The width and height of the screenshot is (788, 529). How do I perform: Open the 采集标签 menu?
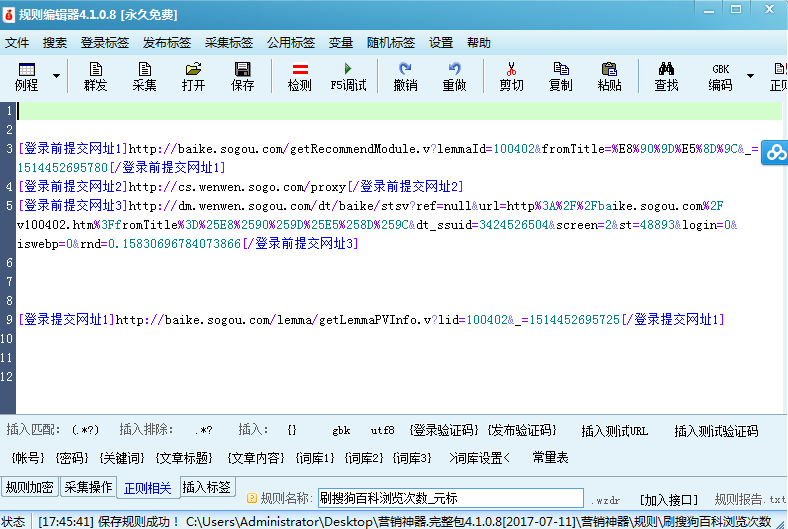click(229, 43)
